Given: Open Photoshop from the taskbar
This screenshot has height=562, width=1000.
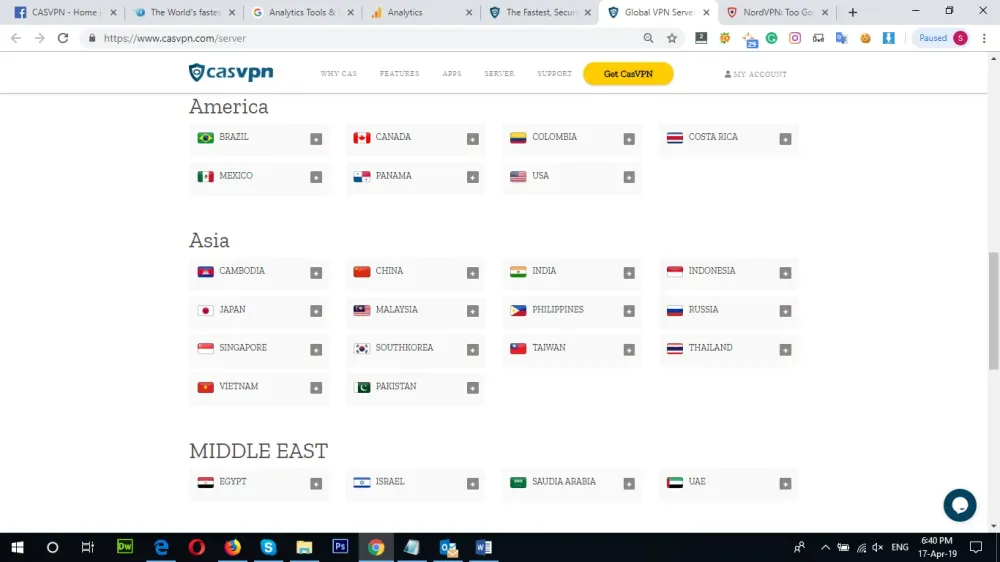Looking at the screenshot, I should pos(340,547).
